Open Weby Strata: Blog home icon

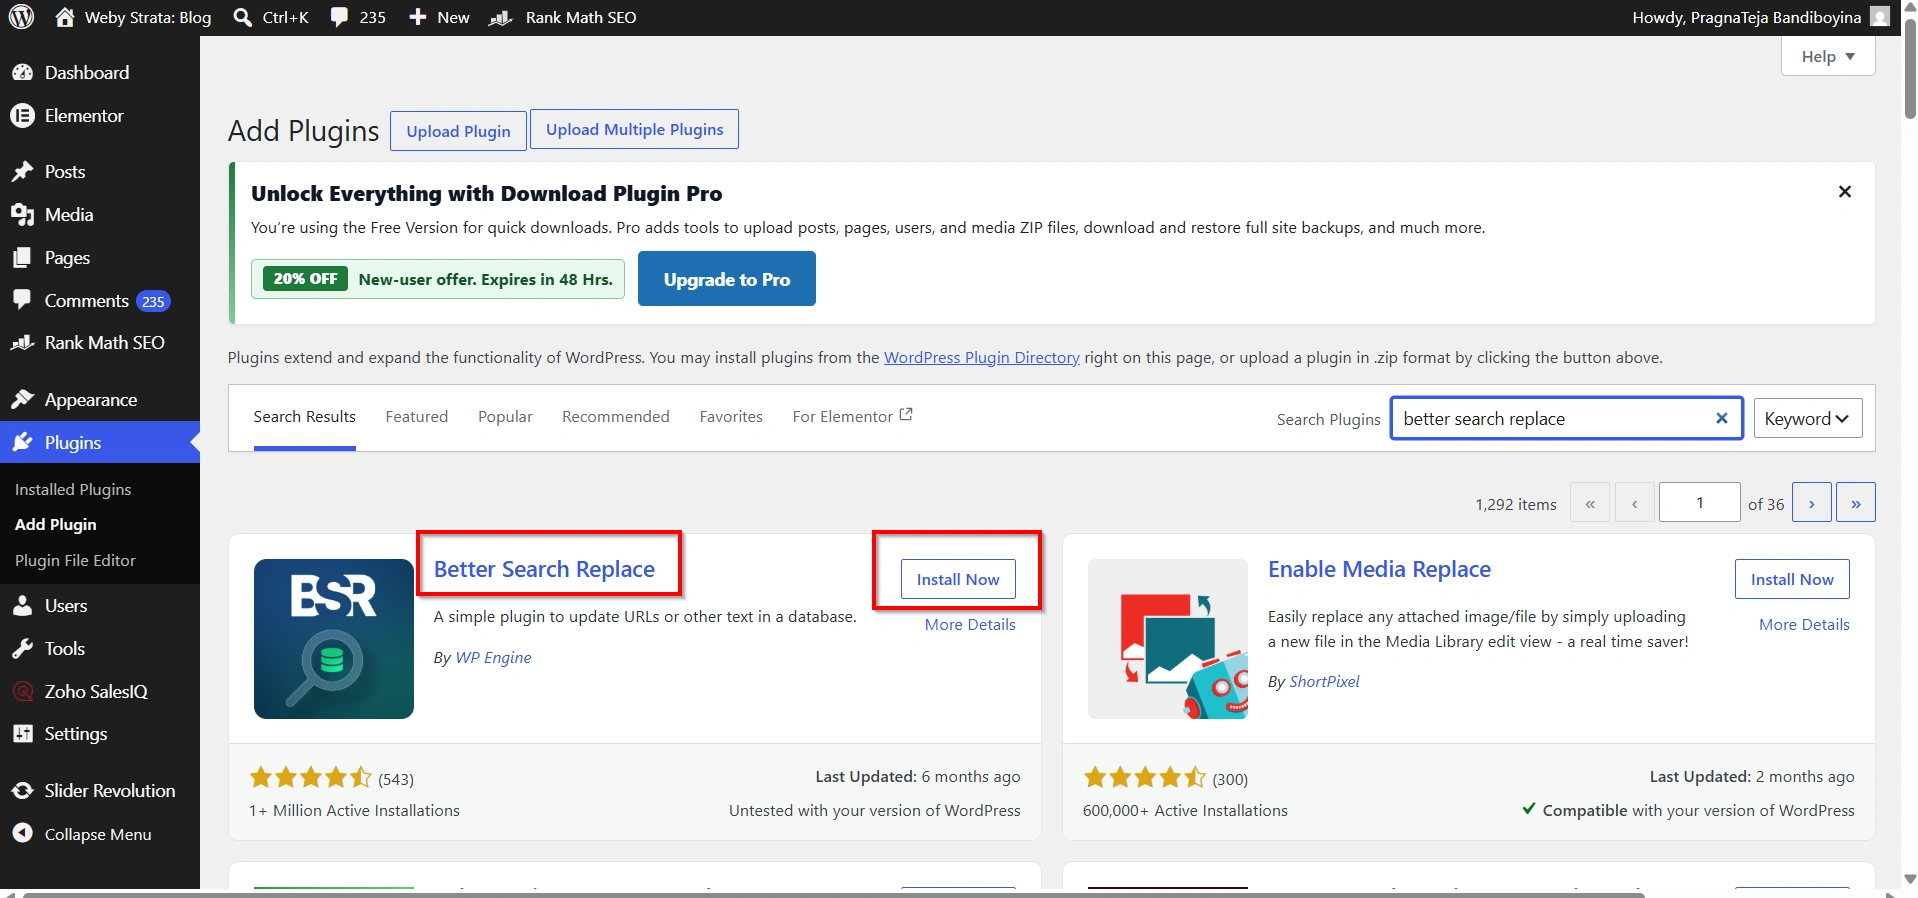pos(65,17)
